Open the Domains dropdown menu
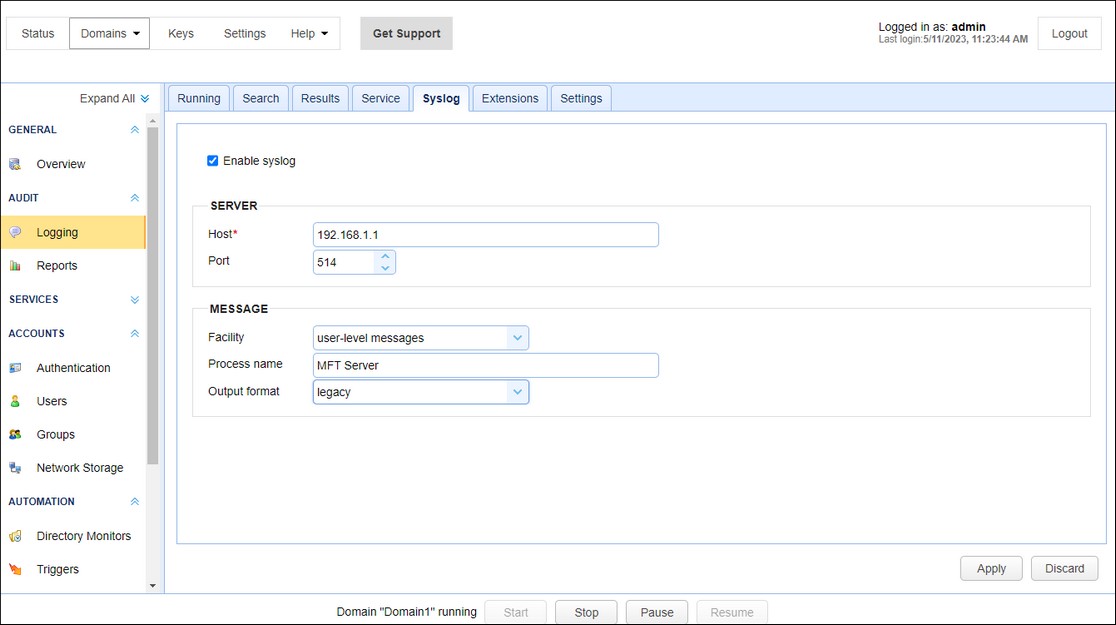The width and height of the screenshot is (1116, 625). (110, 33)
